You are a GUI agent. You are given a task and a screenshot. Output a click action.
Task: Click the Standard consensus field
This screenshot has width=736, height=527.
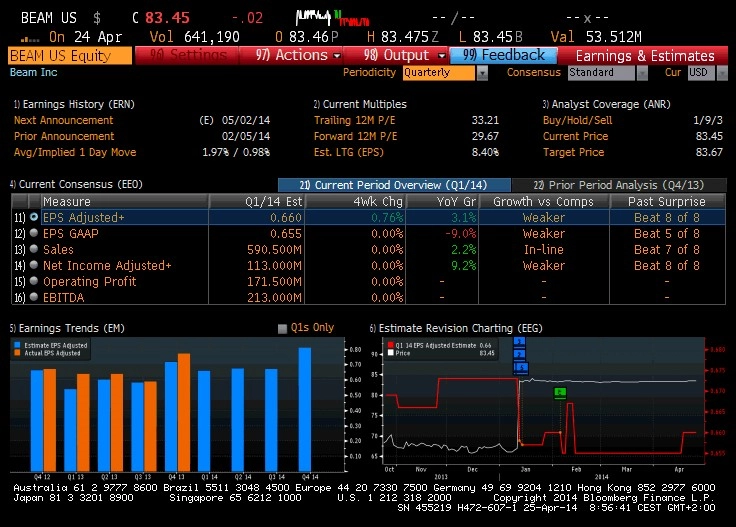click(x=601, y=73)
